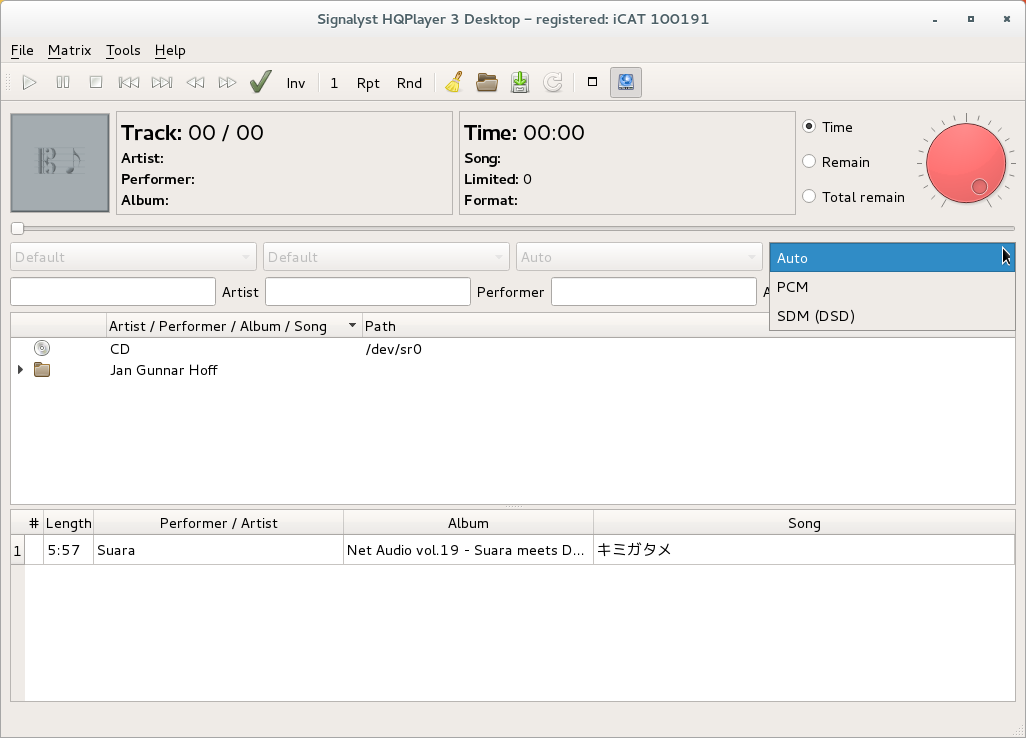The height and width of the screenshot is (738, 1026).
Task: Close the HQPlayer window
Action: click(1006, 19)
